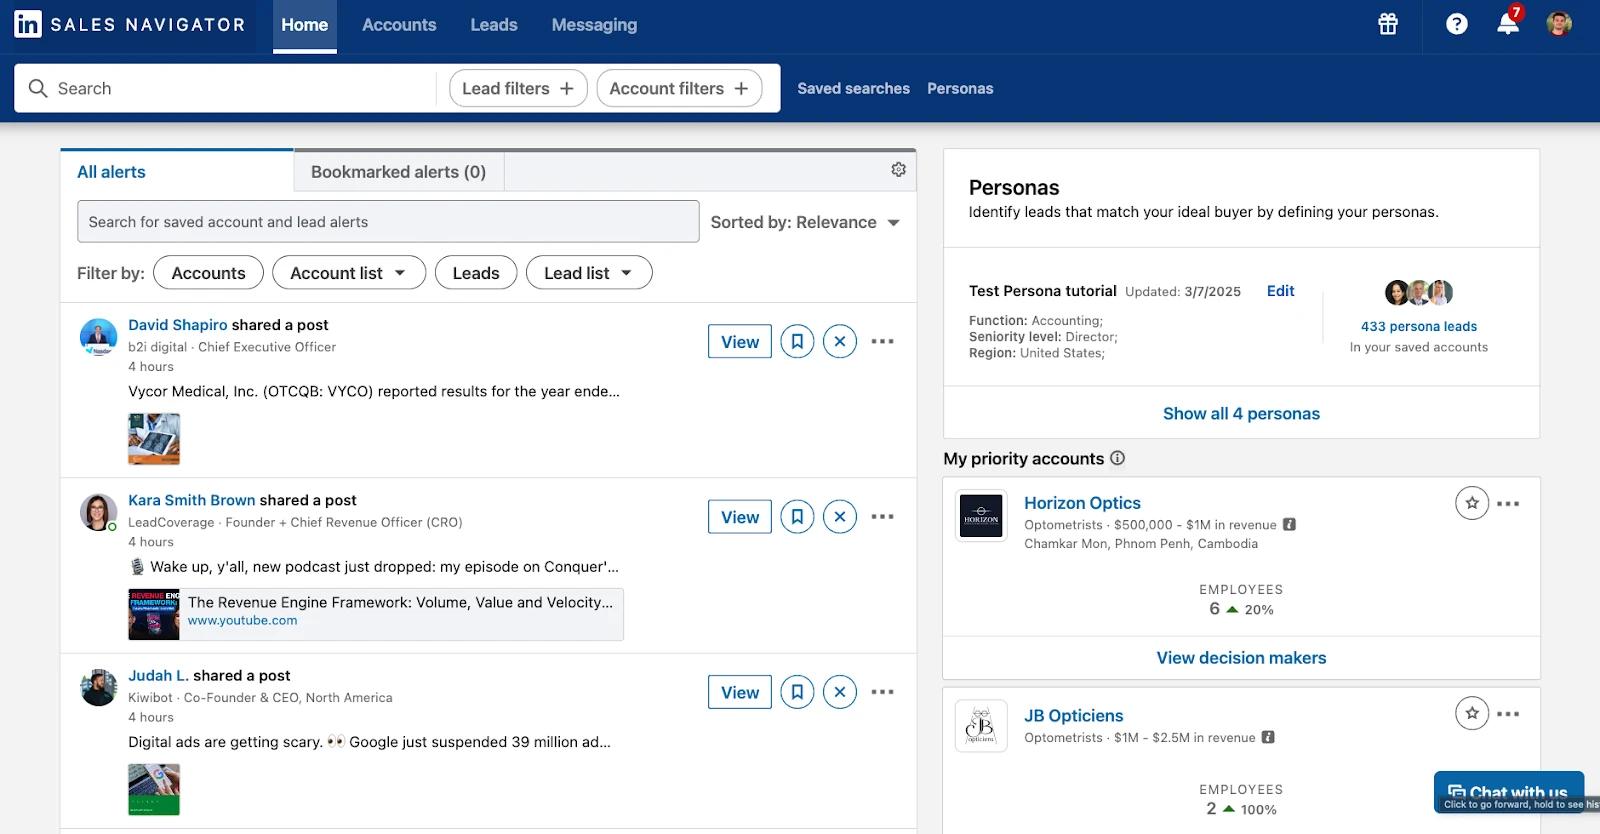Open the profile avatar menu
1600x834 pixels.
[1559, 24]
